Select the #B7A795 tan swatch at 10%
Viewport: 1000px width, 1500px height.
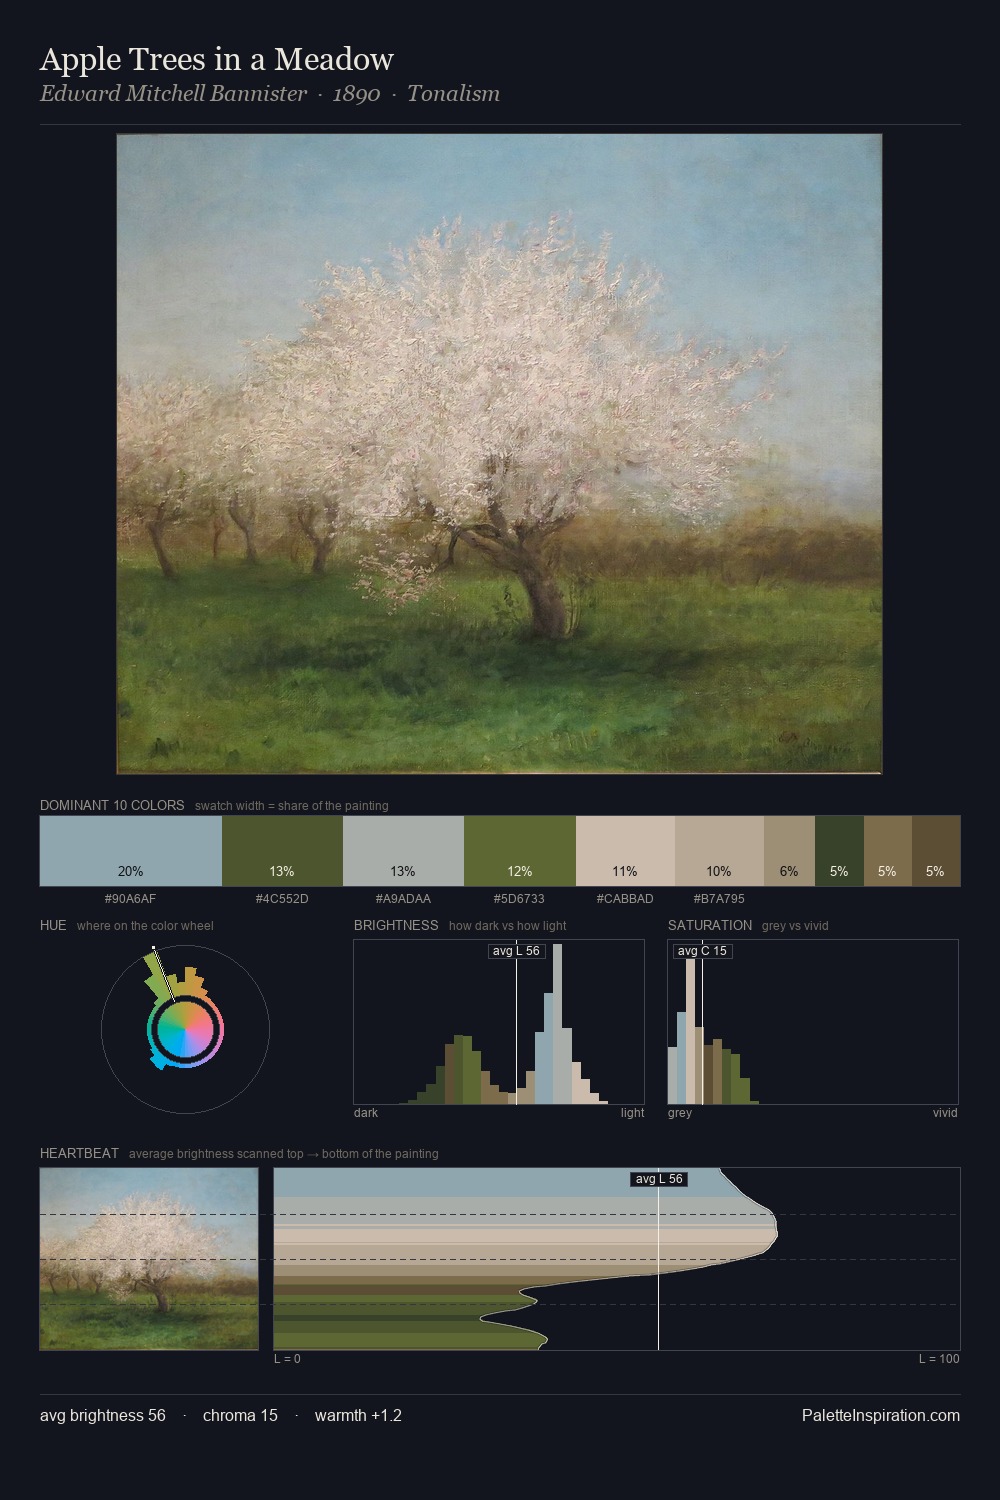coord(719,851)
